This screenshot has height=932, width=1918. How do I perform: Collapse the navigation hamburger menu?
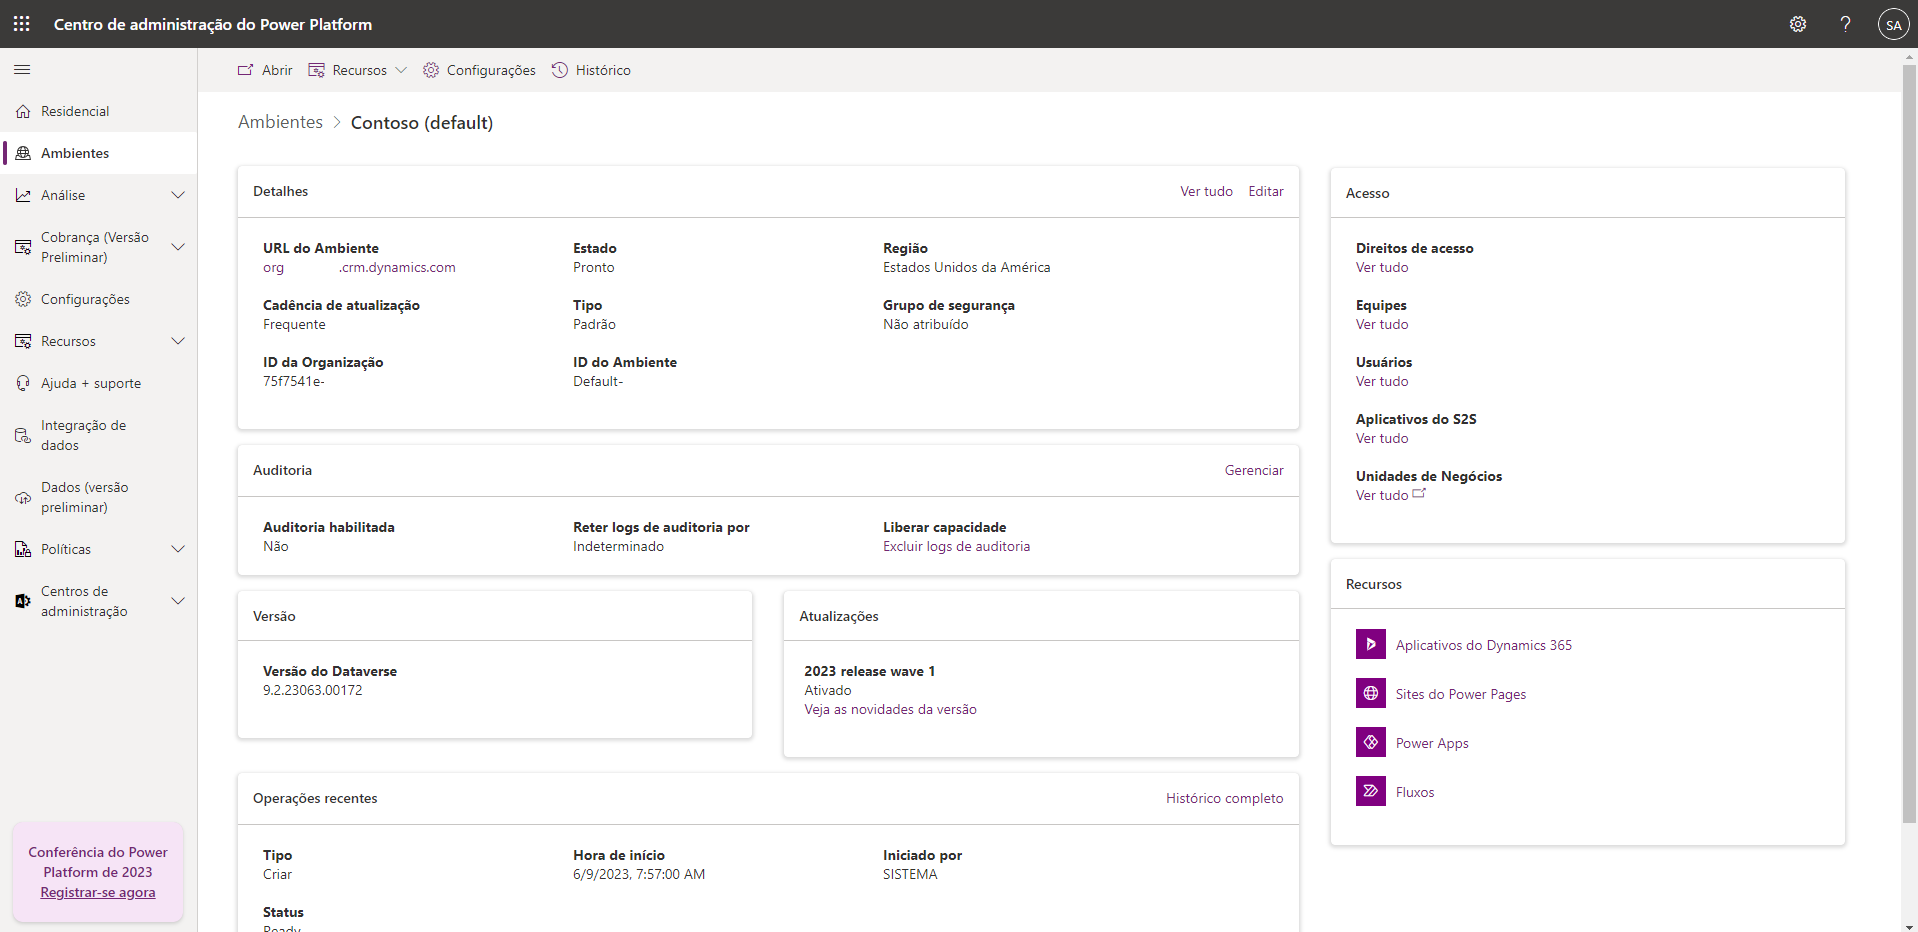(x=22, y=70)
